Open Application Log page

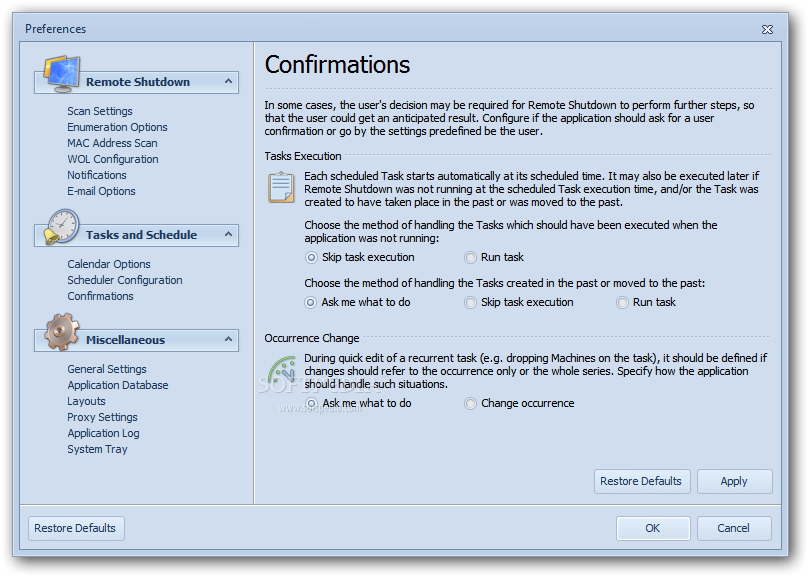pyautogui.click(x=103, y=433)
